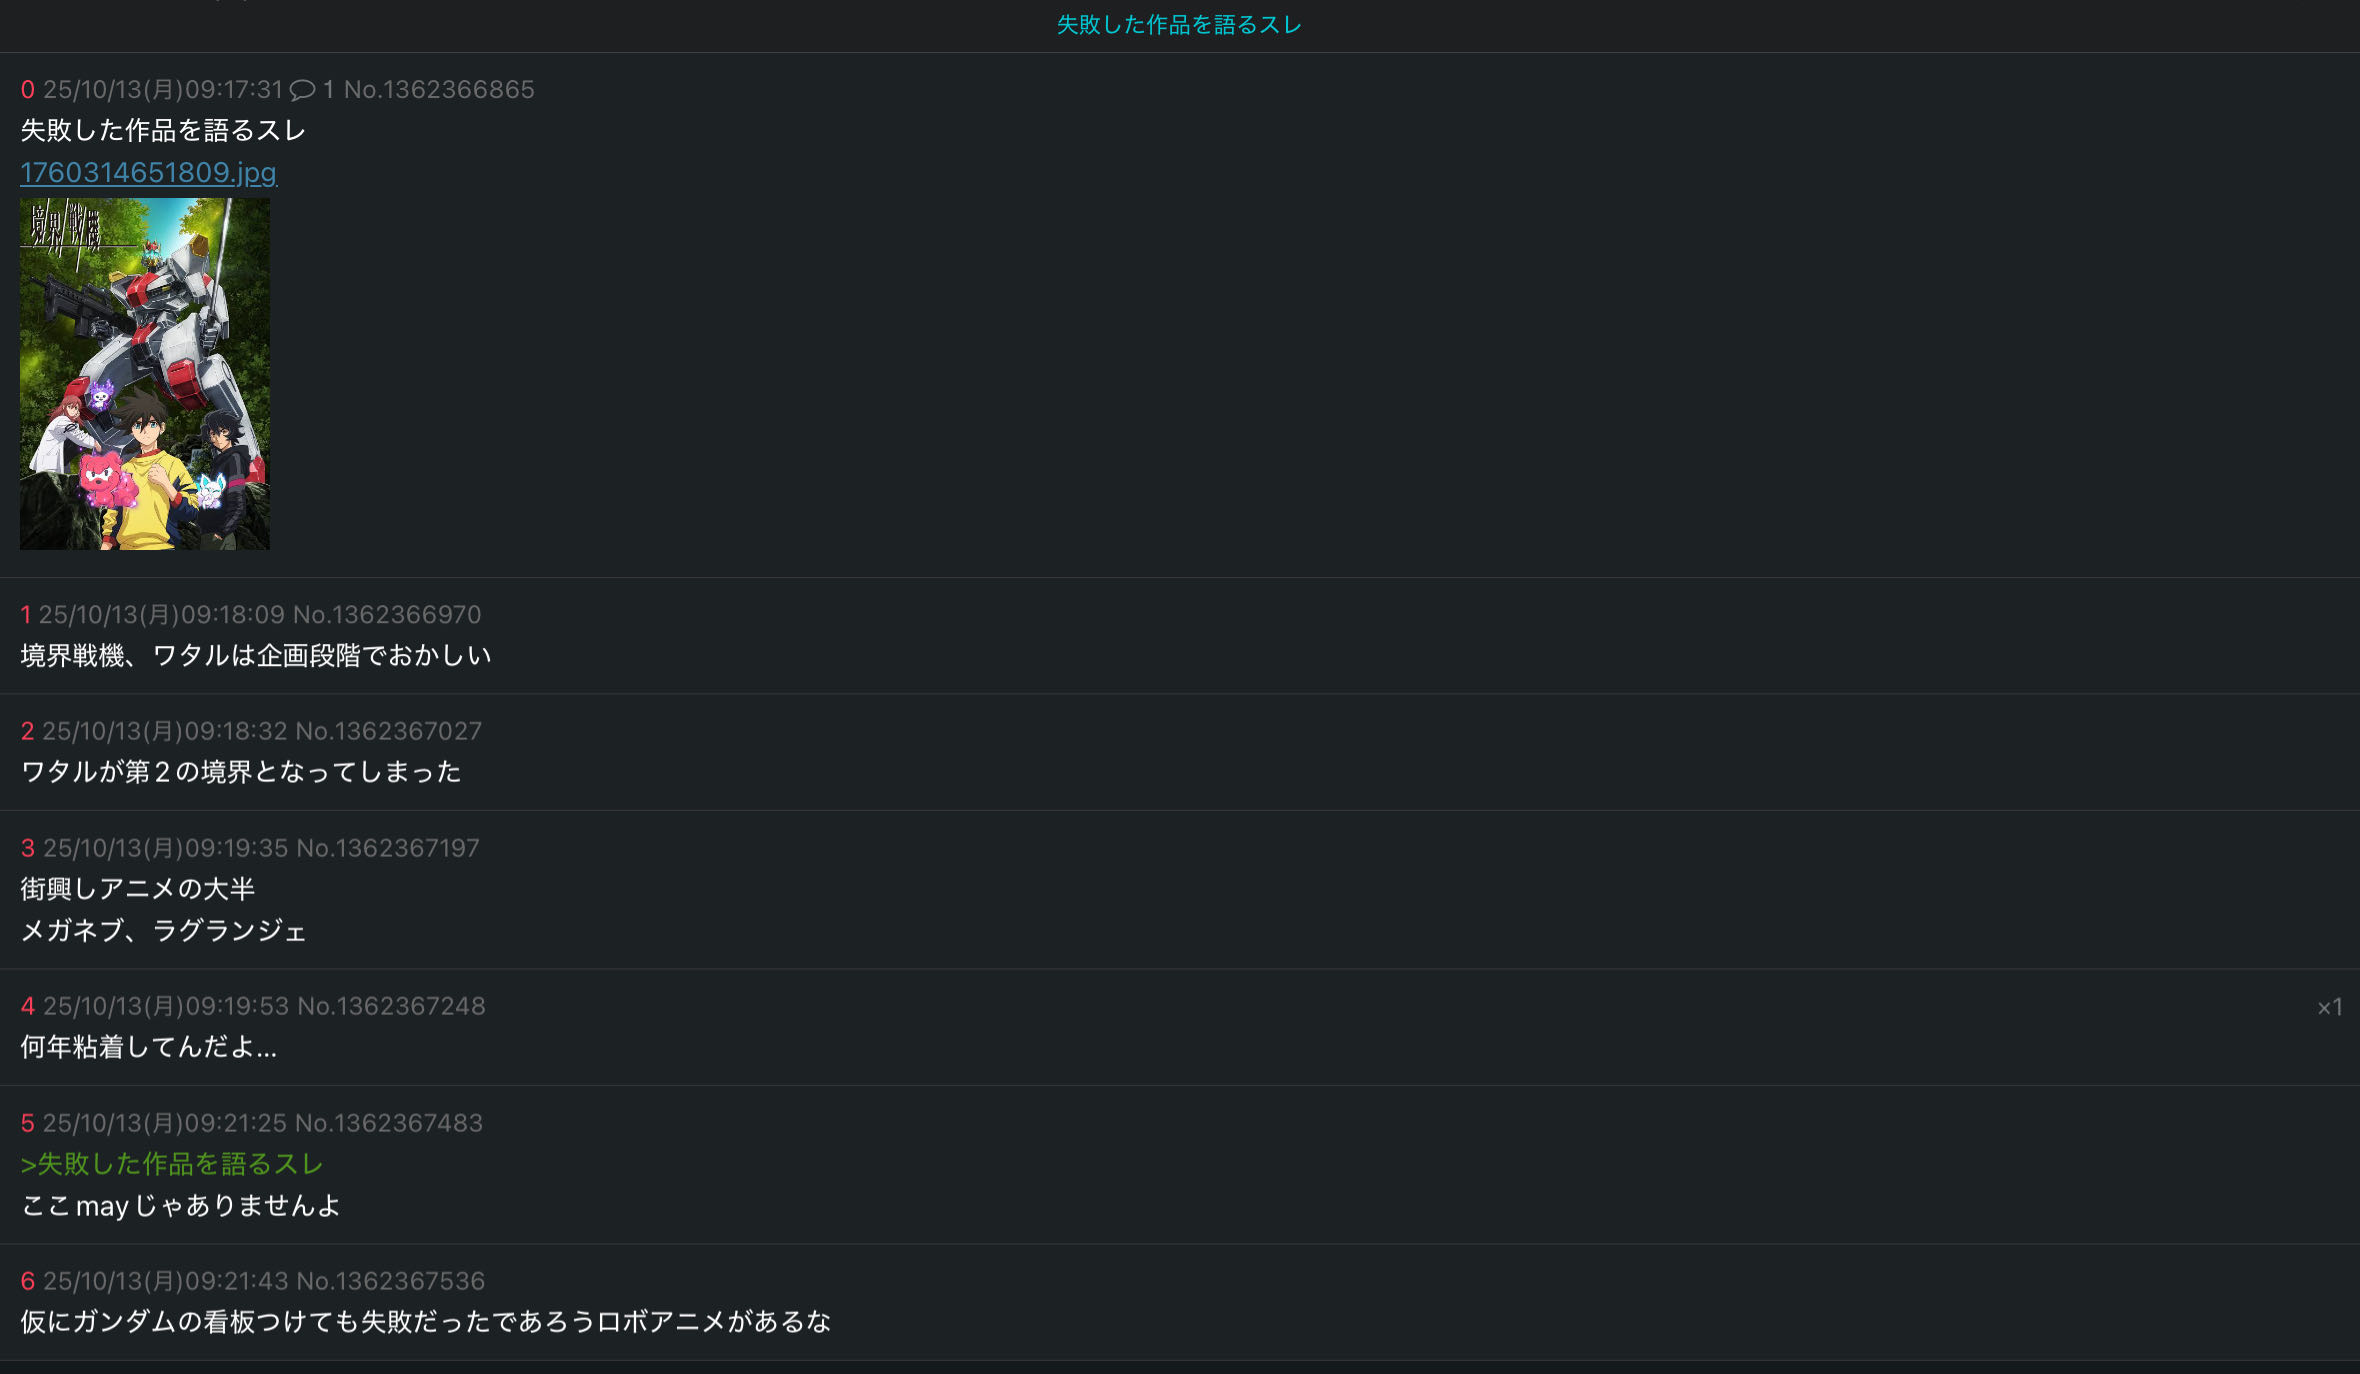This screenshot has width=2360, height=1374.
Task: Click the green quoted text >失敗した作品を語るスレ
Action: (172, 1164)
